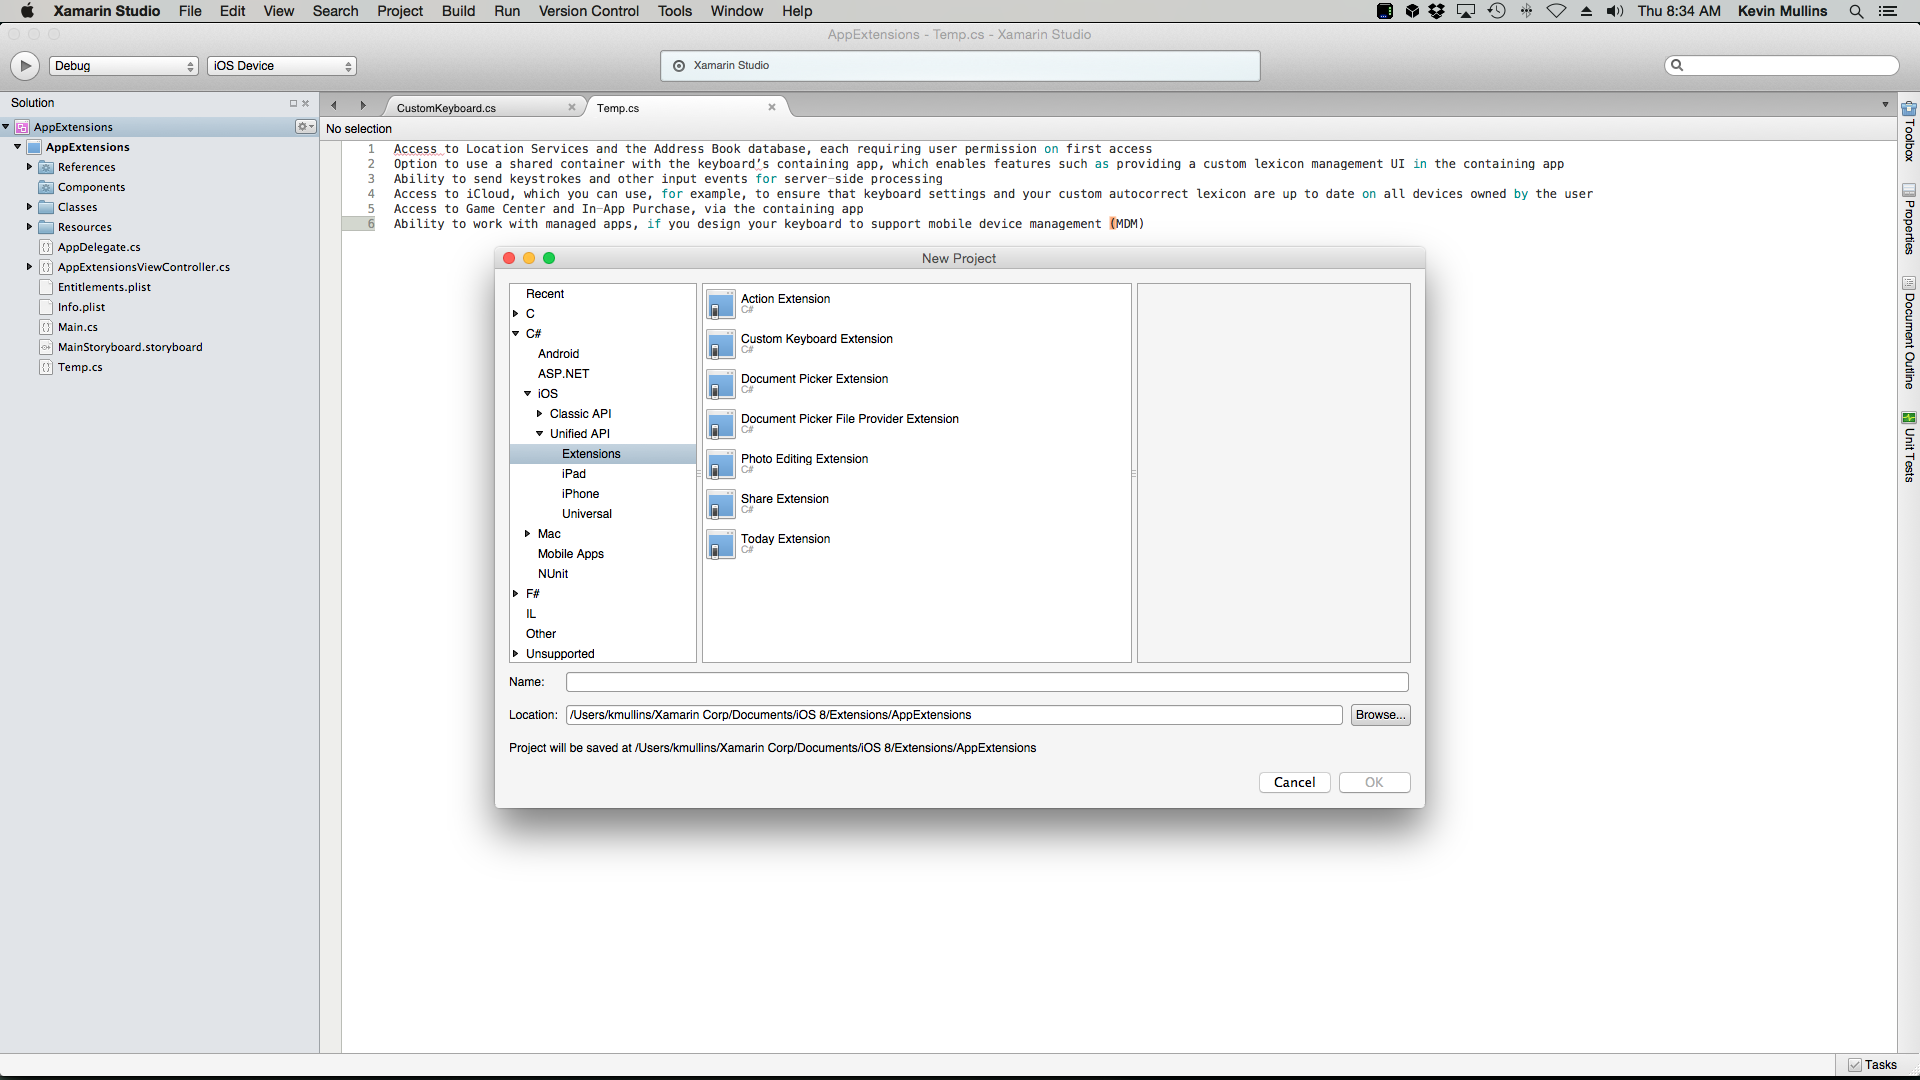Click the Custom Keyboard Extension icon
The width and height of the screenshot is (1920, 1080).
point(719,344)
